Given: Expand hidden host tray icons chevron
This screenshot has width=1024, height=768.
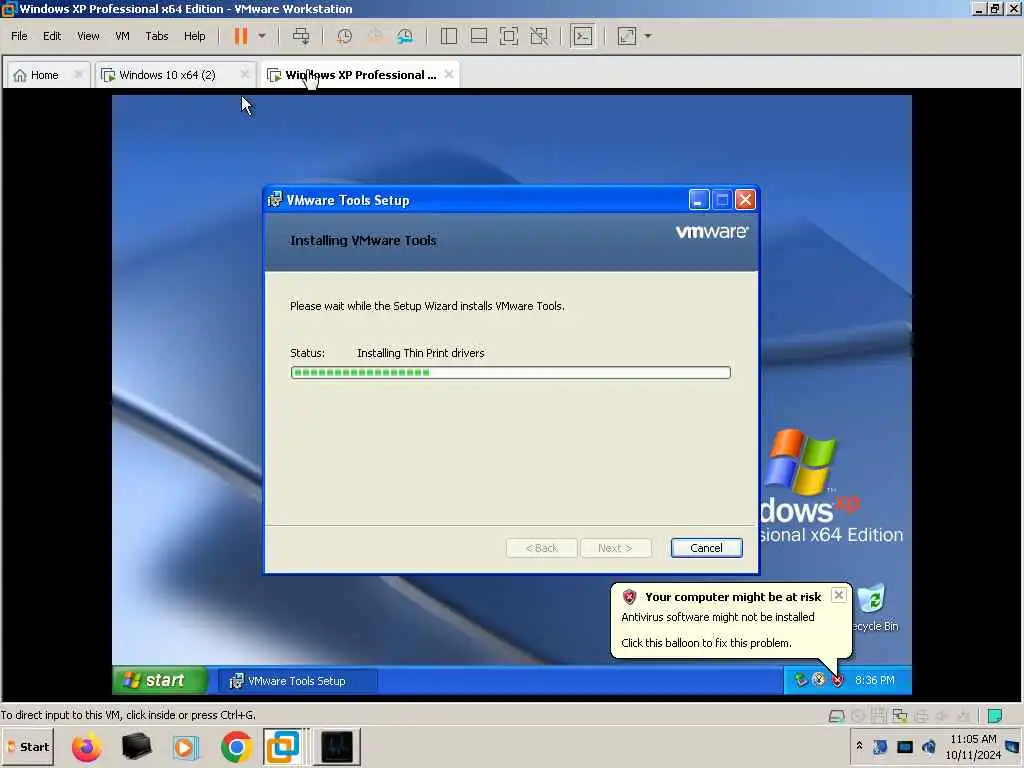Looking at the screenshot, I should coord(859,746).
